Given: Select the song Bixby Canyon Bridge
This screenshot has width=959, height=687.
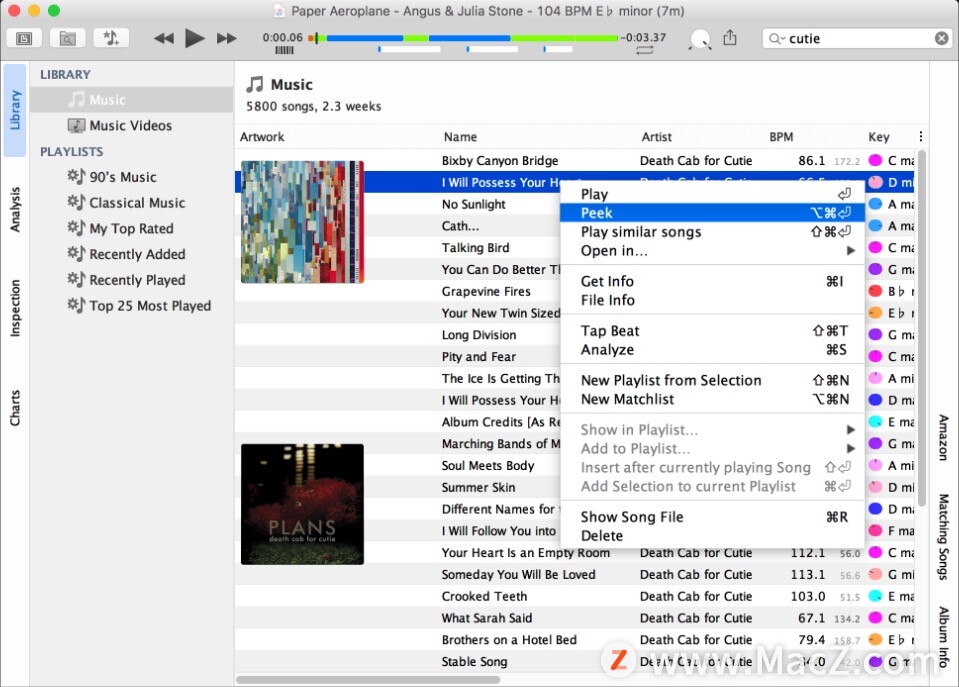Looking at the screenshot, I should pos(500,161).
